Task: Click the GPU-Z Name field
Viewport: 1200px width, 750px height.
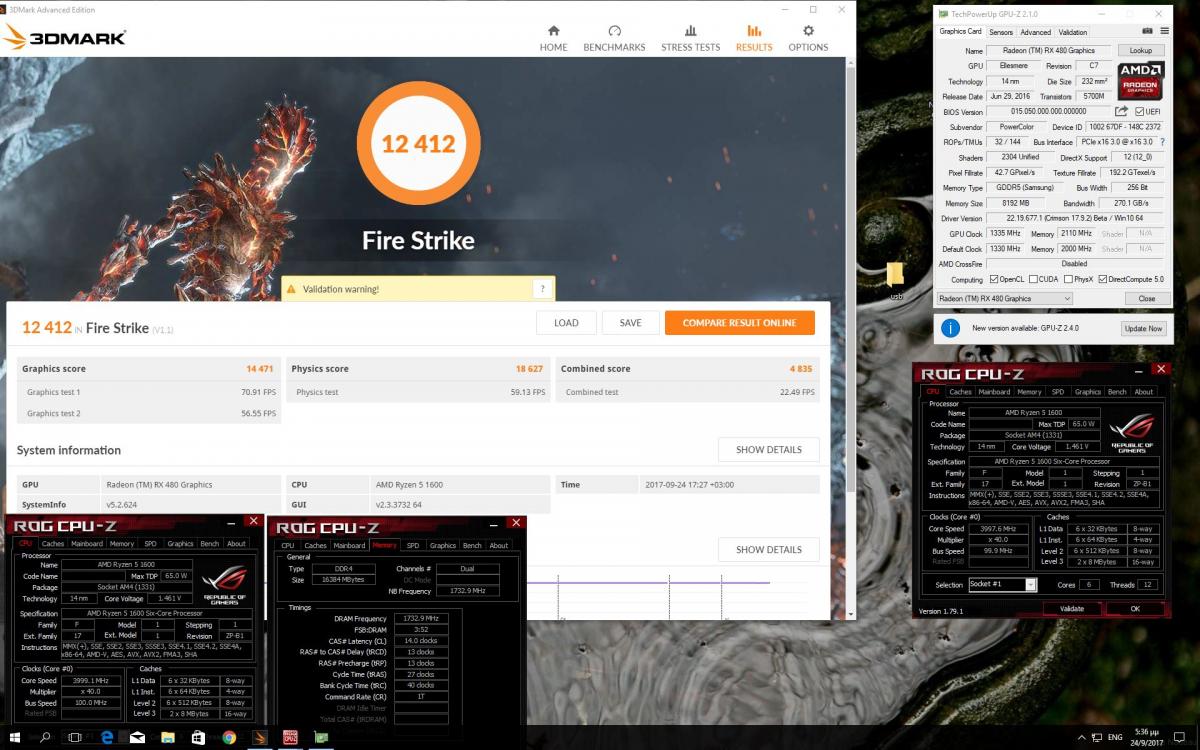Action: pos(1048,50)
